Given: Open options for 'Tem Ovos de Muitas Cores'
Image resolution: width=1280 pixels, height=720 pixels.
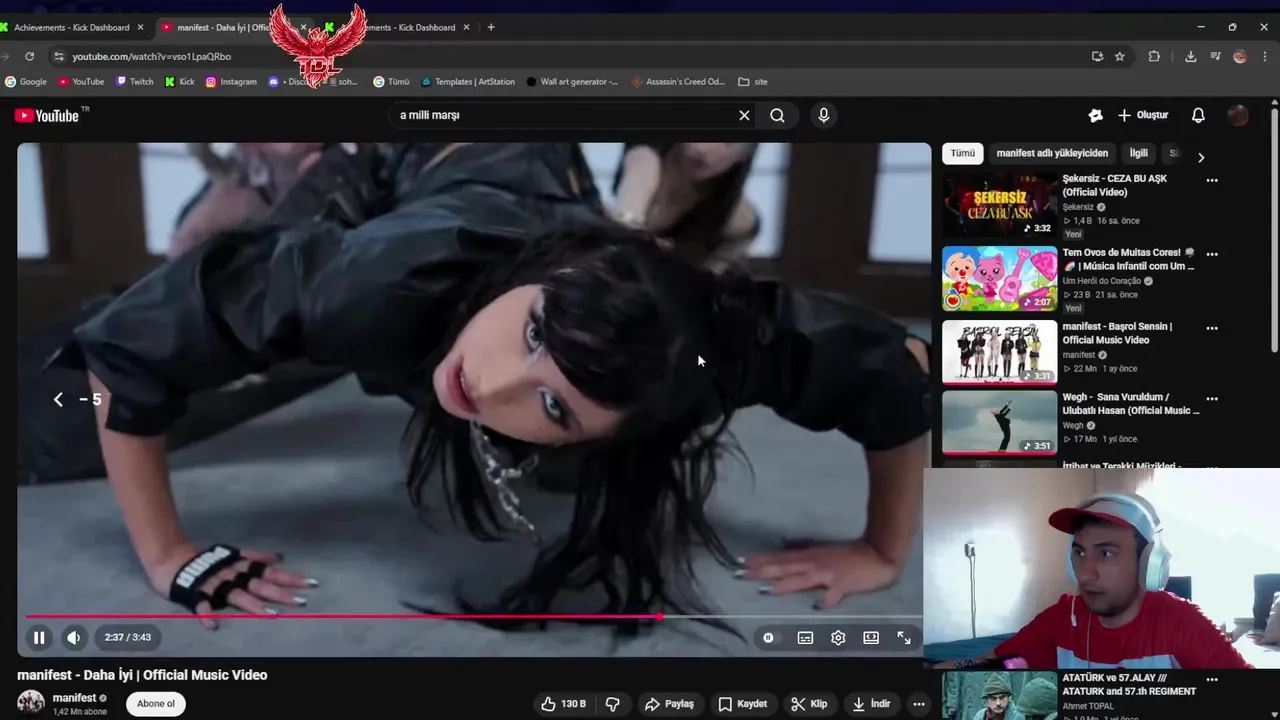Looking at the screenshot, I should 1212,254.
